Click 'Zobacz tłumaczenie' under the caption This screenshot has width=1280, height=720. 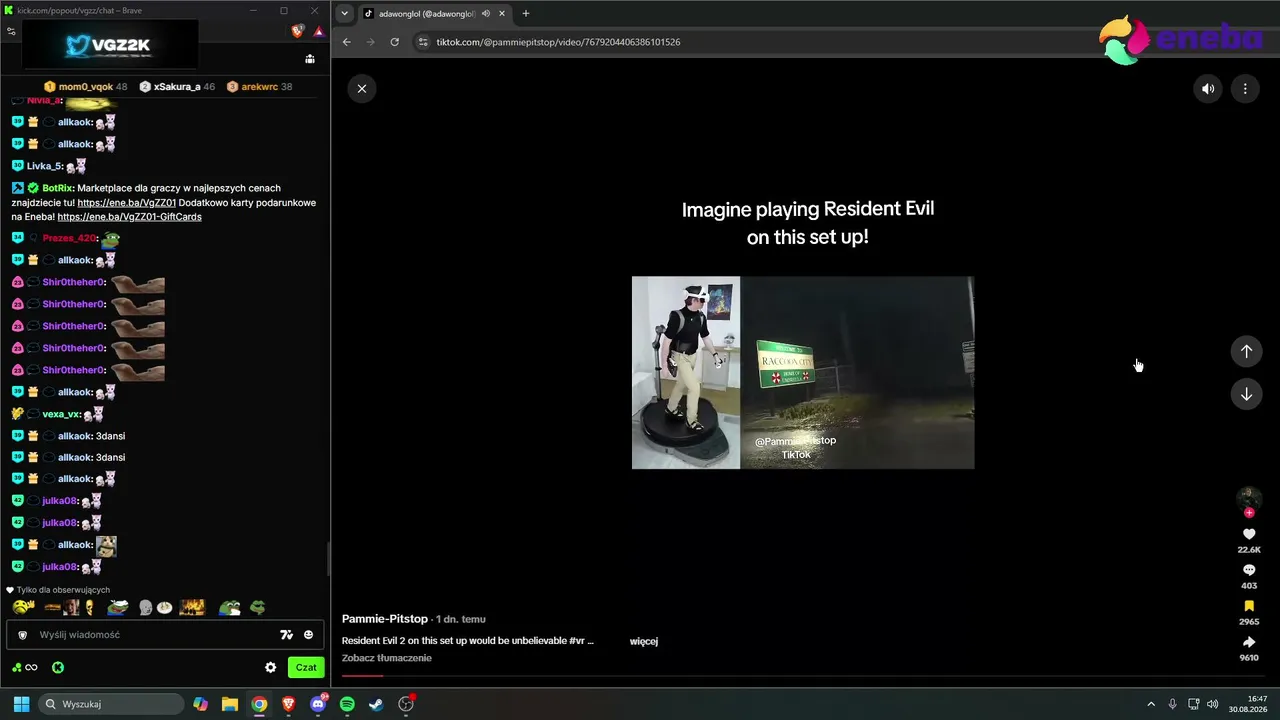coord(387,658)
